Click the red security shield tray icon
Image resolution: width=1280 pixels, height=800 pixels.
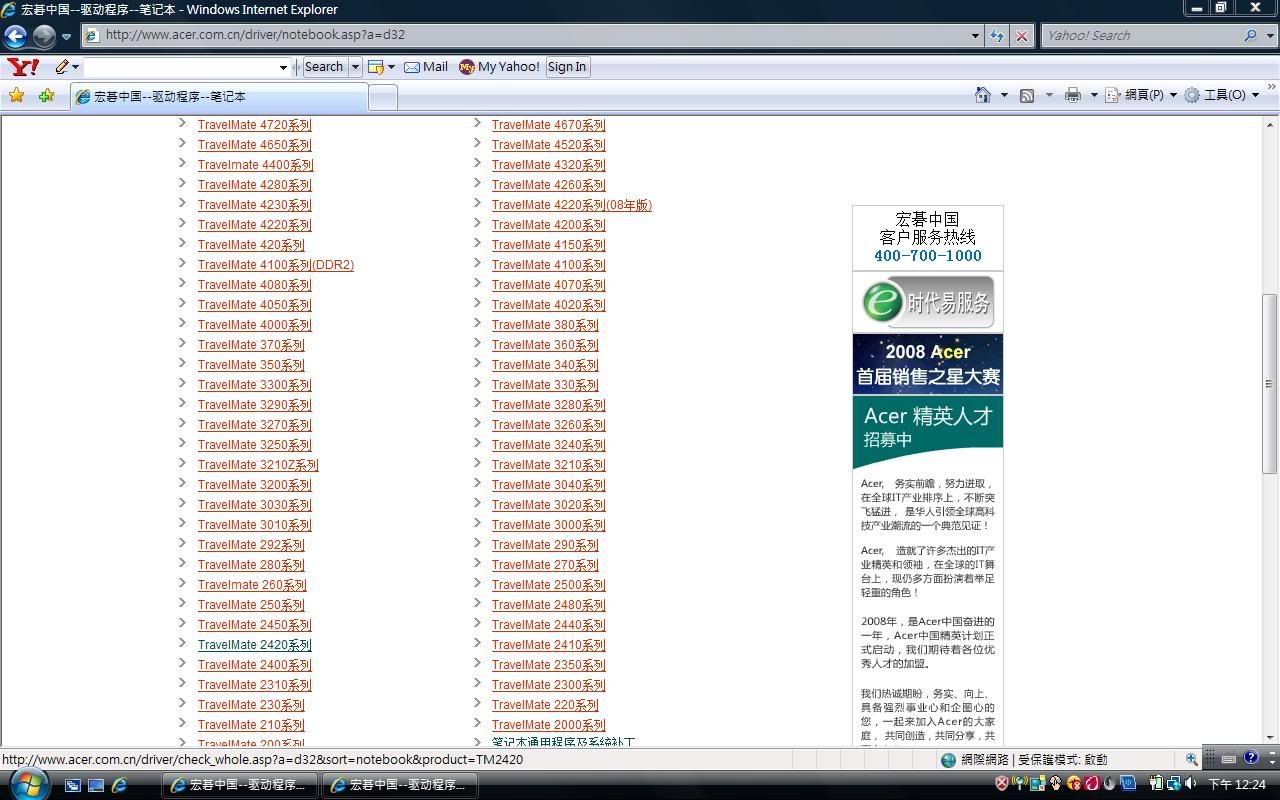pos(1002,784)
